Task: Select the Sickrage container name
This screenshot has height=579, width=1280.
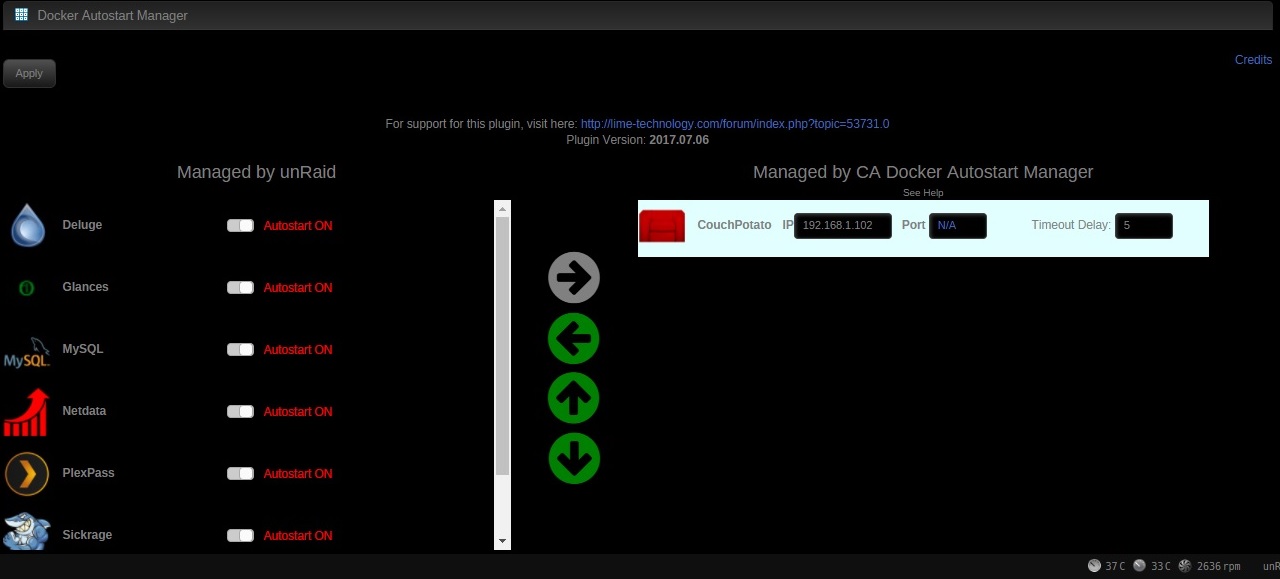Action: (x=87, y=535)
